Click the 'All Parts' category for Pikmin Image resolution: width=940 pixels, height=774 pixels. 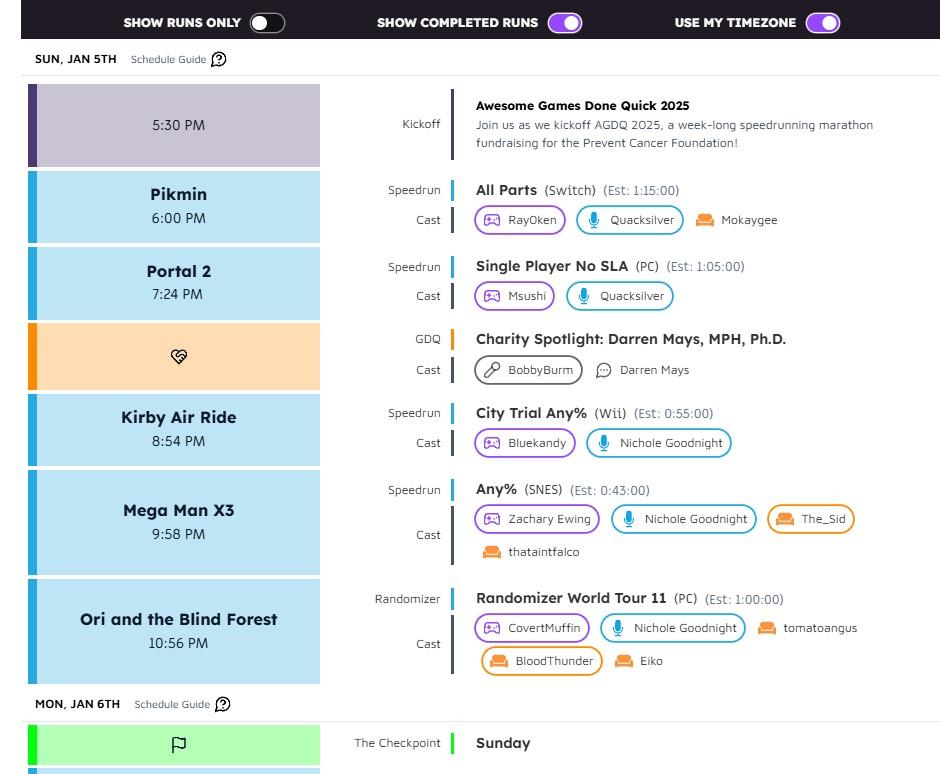point(506,190)
